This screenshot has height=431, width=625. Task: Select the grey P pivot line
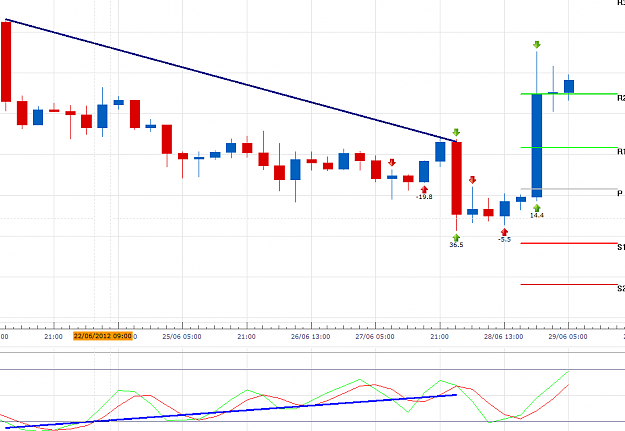[569, 189]
